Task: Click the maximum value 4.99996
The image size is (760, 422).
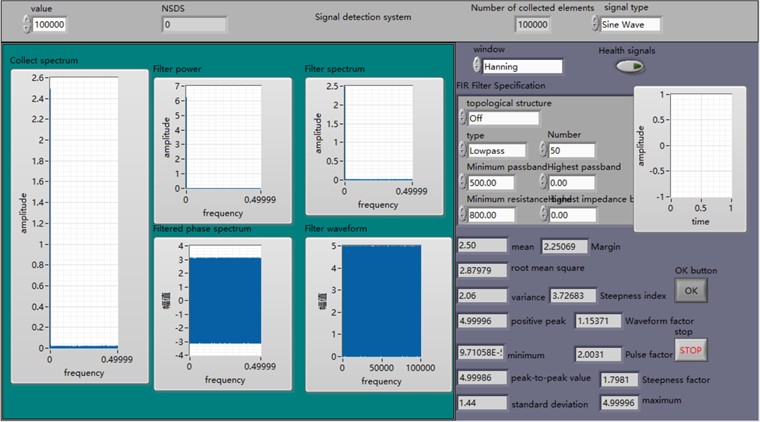Action: pyautogui.click(x=619, y=403)
